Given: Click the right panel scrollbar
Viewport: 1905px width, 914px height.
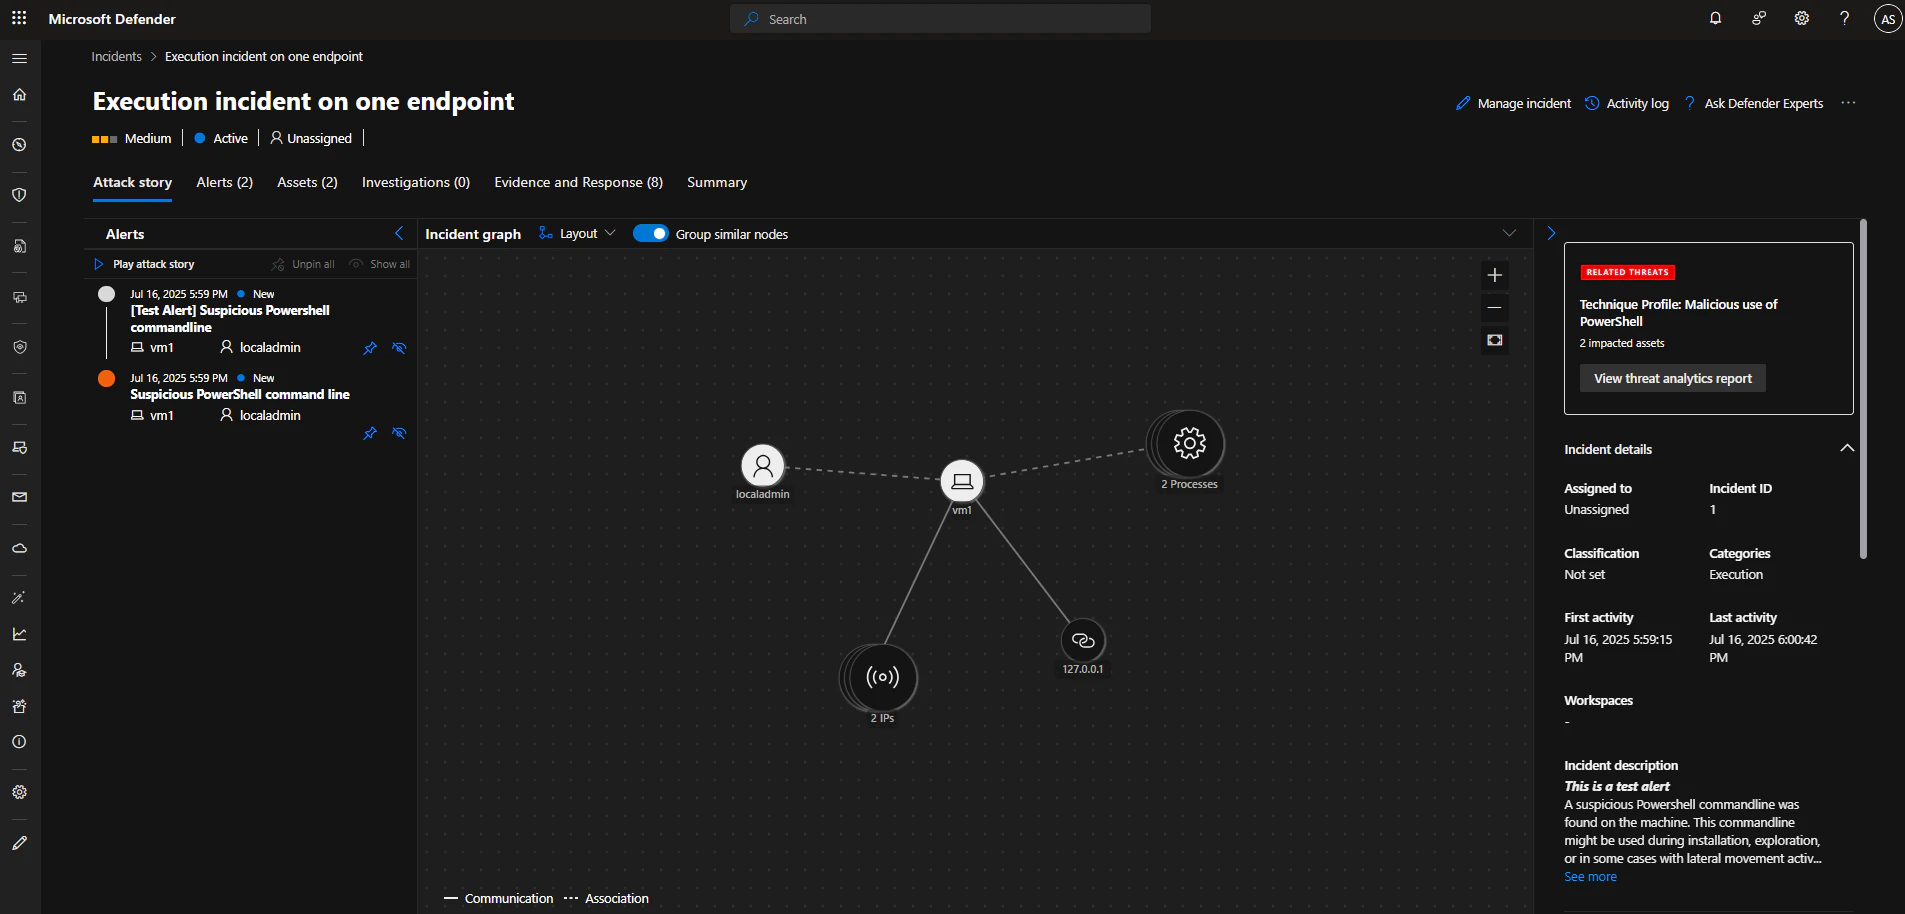Looking at the screenshot, I should 1863,389.
